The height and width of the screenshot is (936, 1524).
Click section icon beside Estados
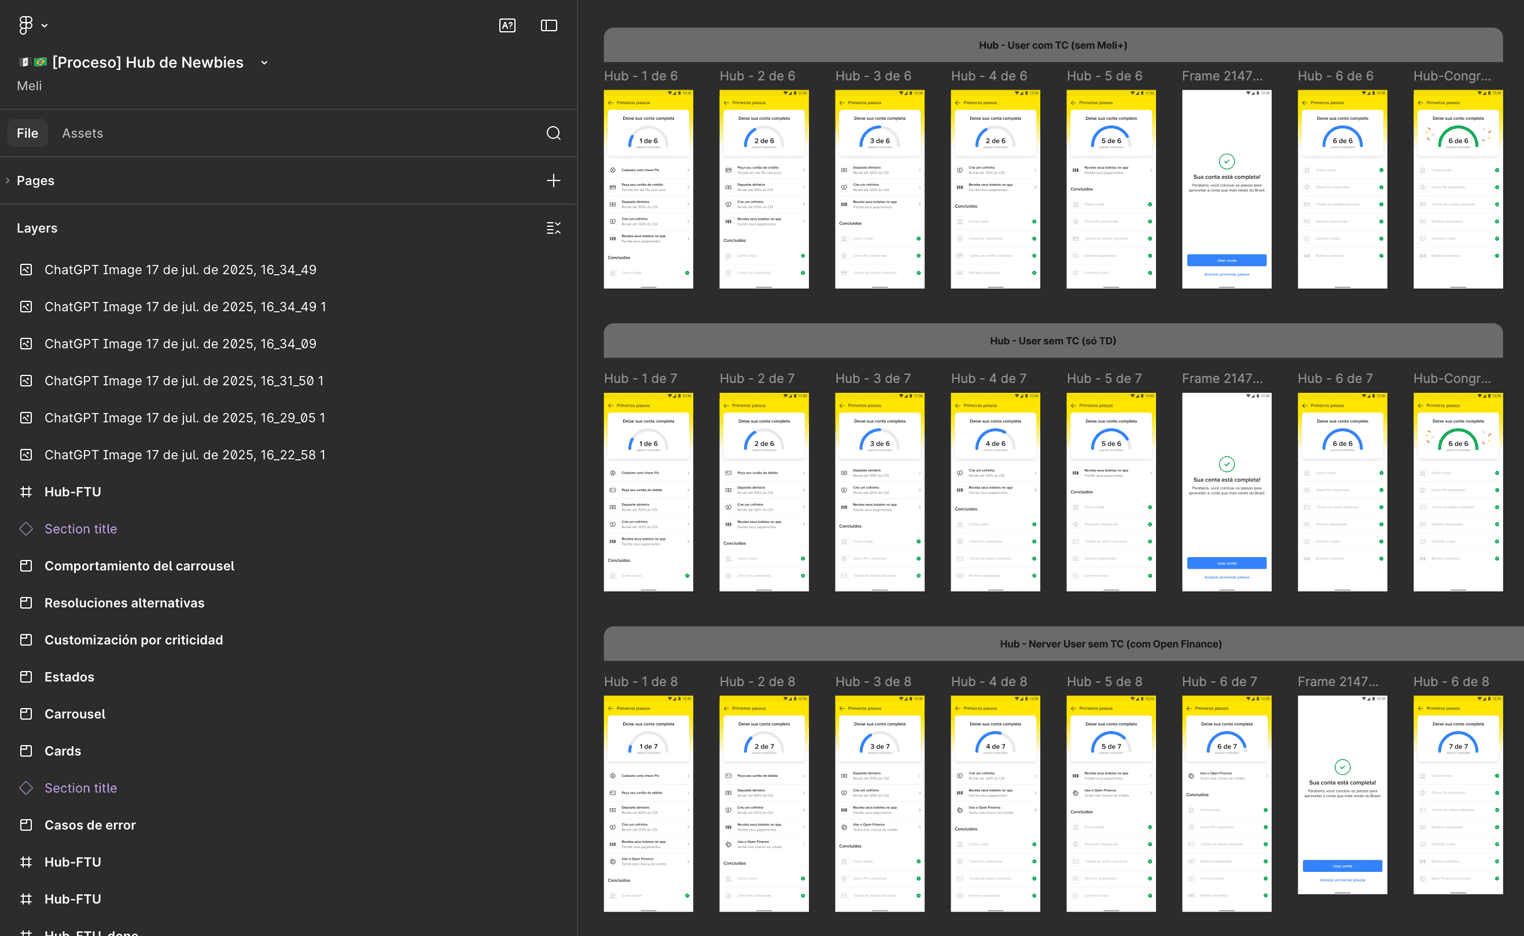click(x=26, y=677)
